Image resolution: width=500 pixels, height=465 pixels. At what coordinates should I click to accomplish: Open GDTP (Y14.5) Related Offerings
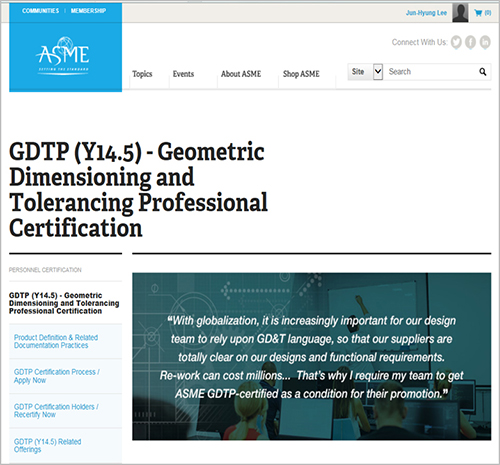coord(47,445)
